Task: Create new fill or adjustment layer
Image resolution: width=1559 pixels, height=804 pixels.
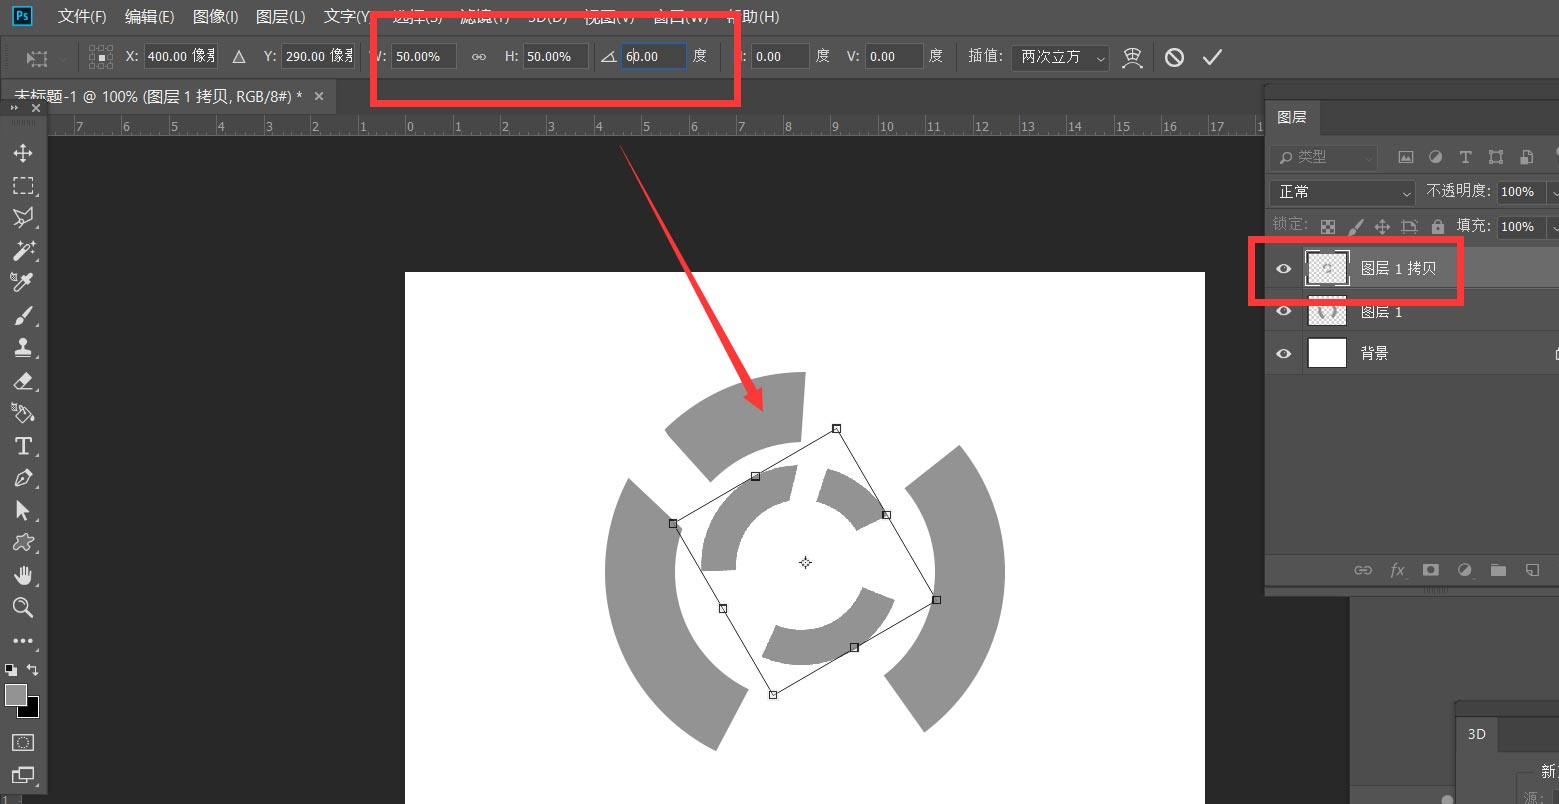Action: click(1465, 570)
